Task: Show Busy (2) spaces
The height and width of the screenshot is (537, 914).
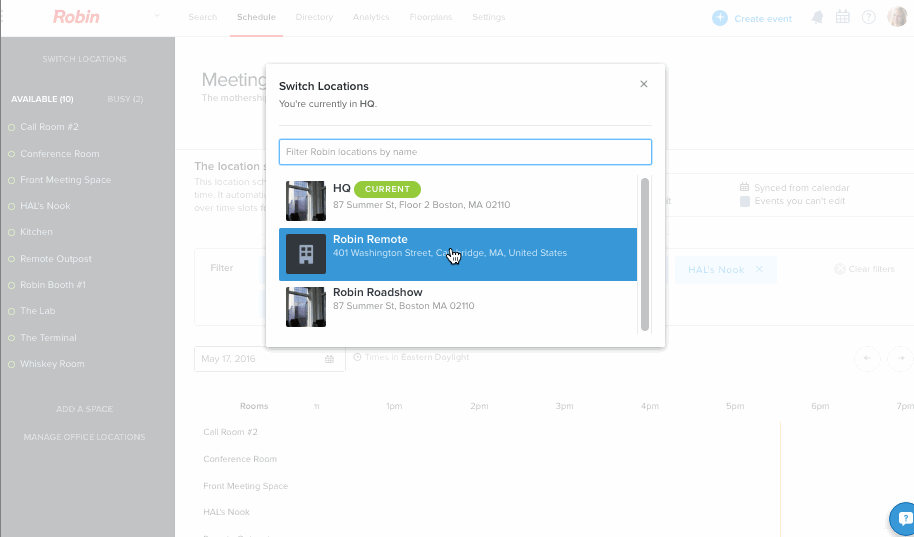Action: pos(125,99)
